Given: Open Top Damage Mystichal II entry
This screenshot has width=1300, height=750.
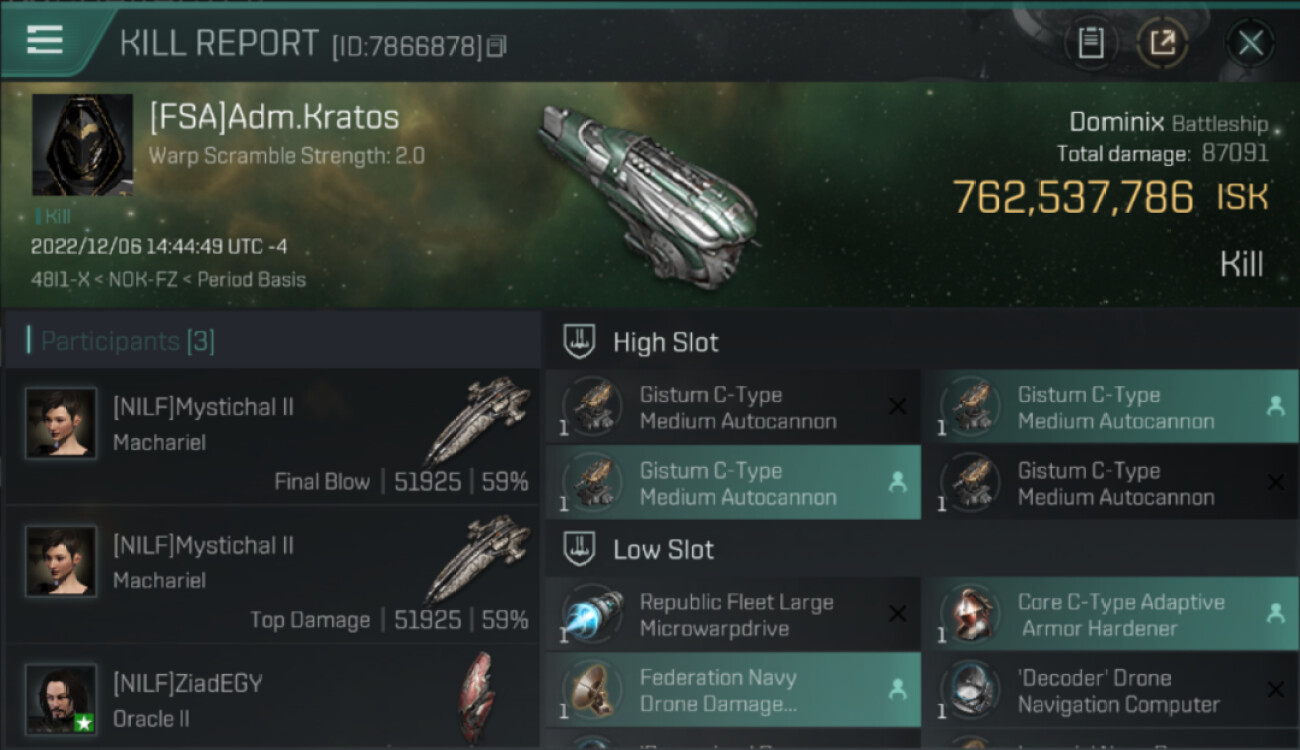Looking at the screenshot, I should coord(272,578).
